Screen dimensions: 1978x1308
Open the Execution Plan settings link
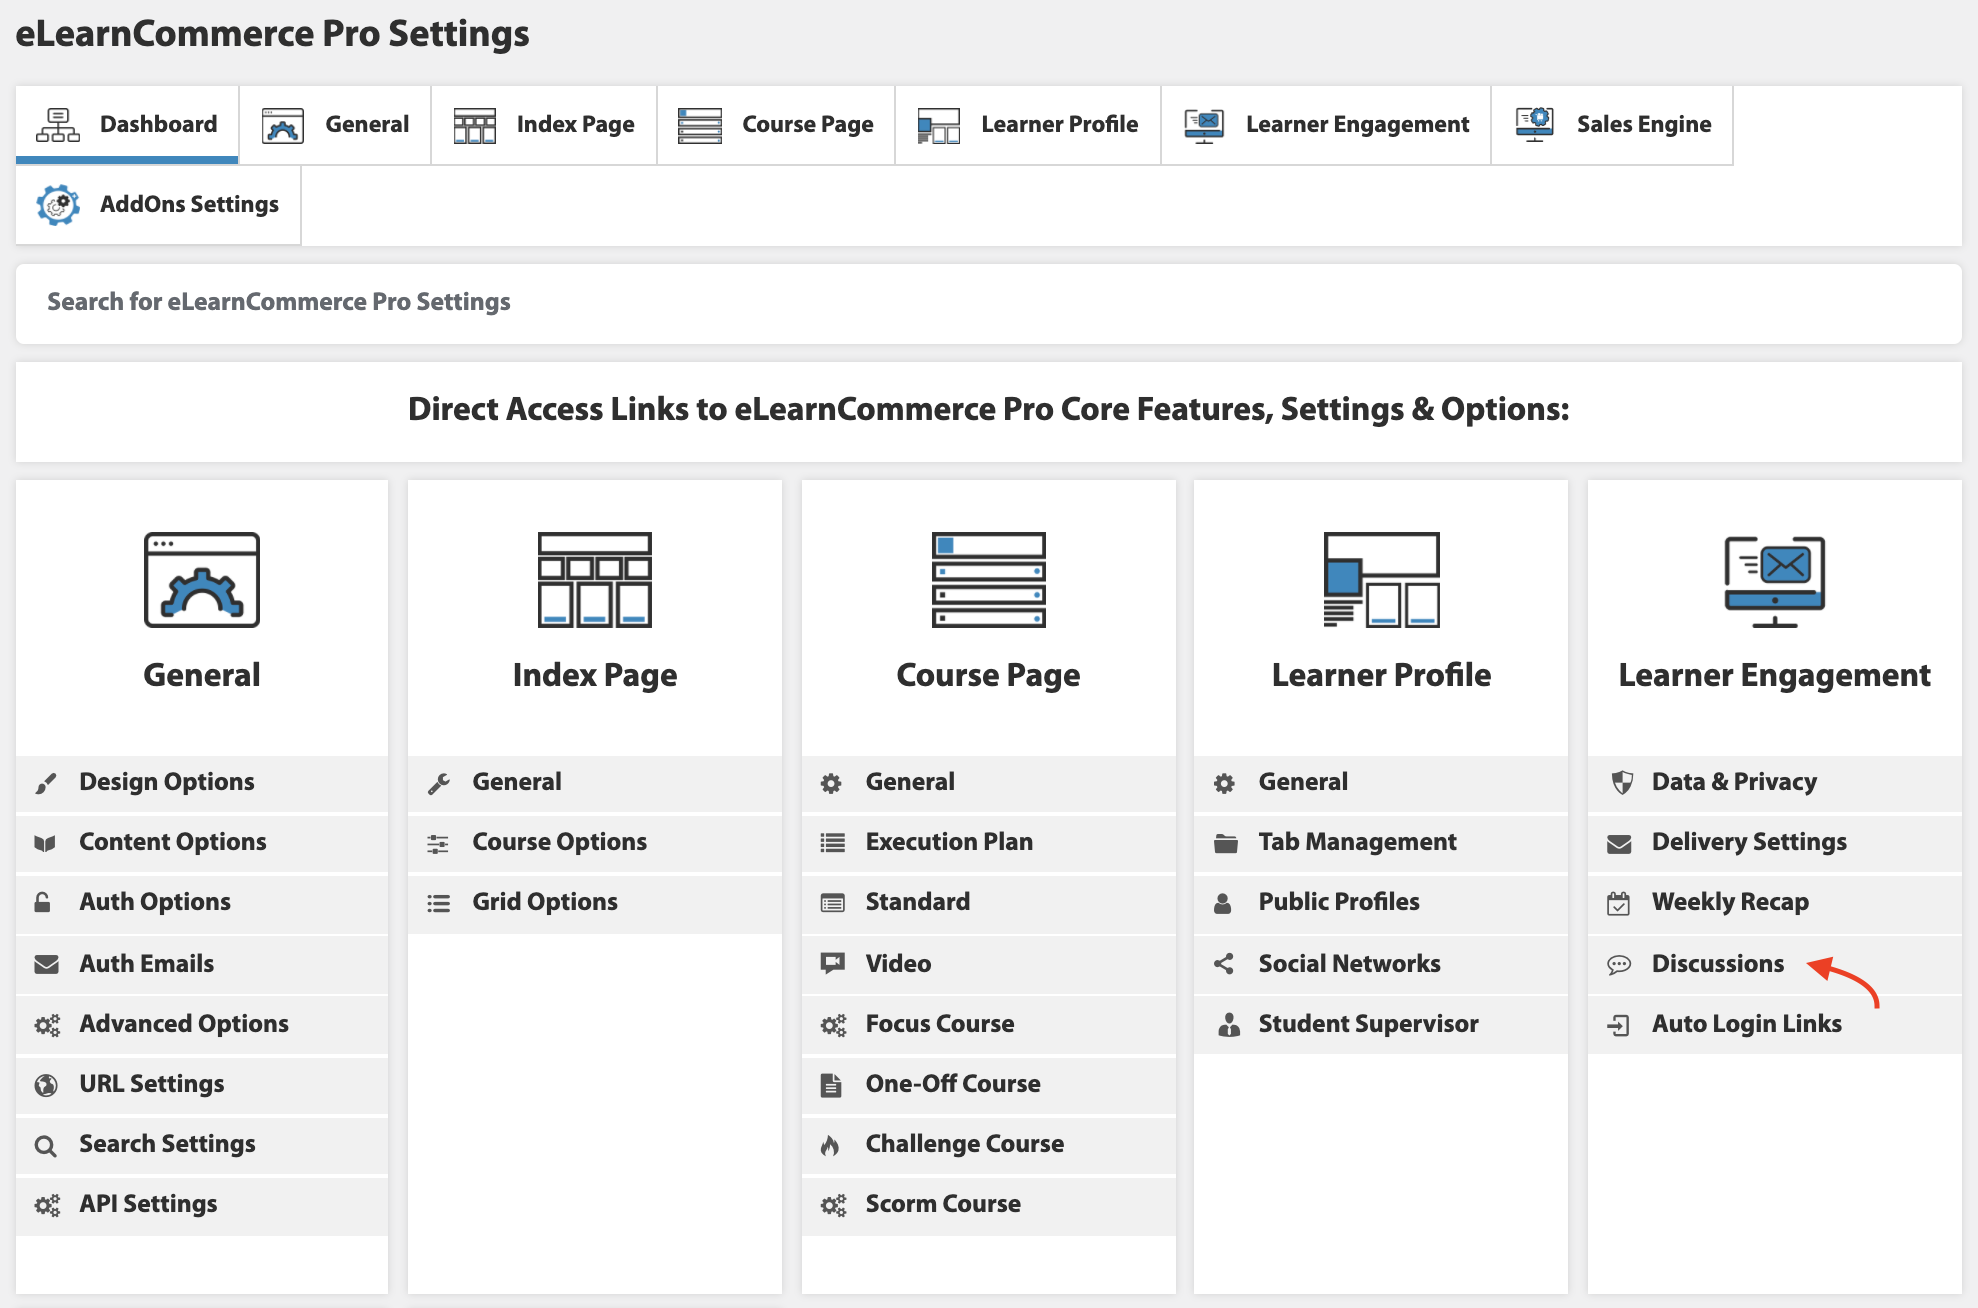(x=949, y=842)
